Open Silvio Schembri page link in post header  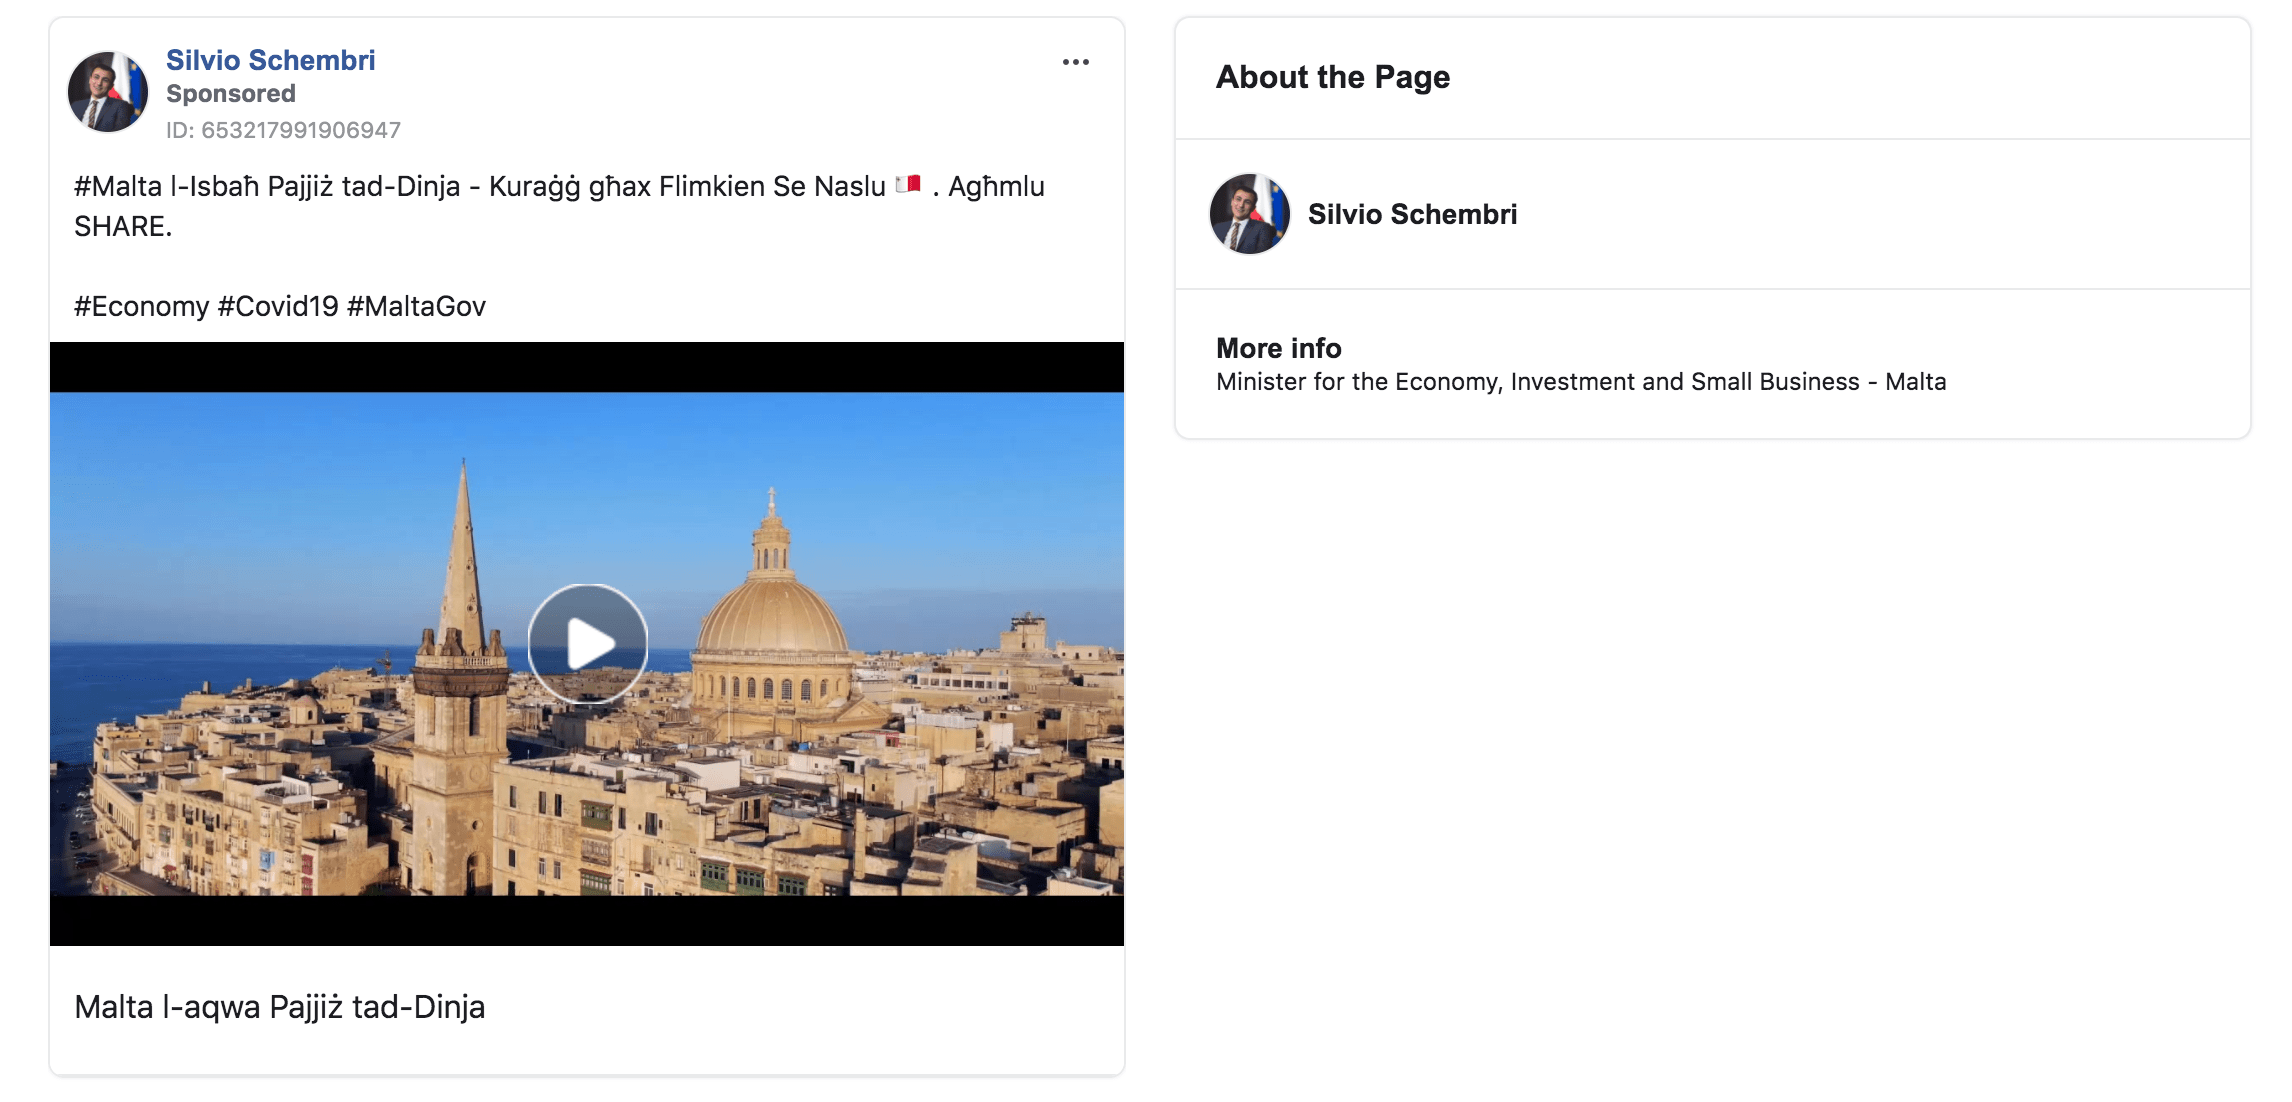click(x=270, y=60)
